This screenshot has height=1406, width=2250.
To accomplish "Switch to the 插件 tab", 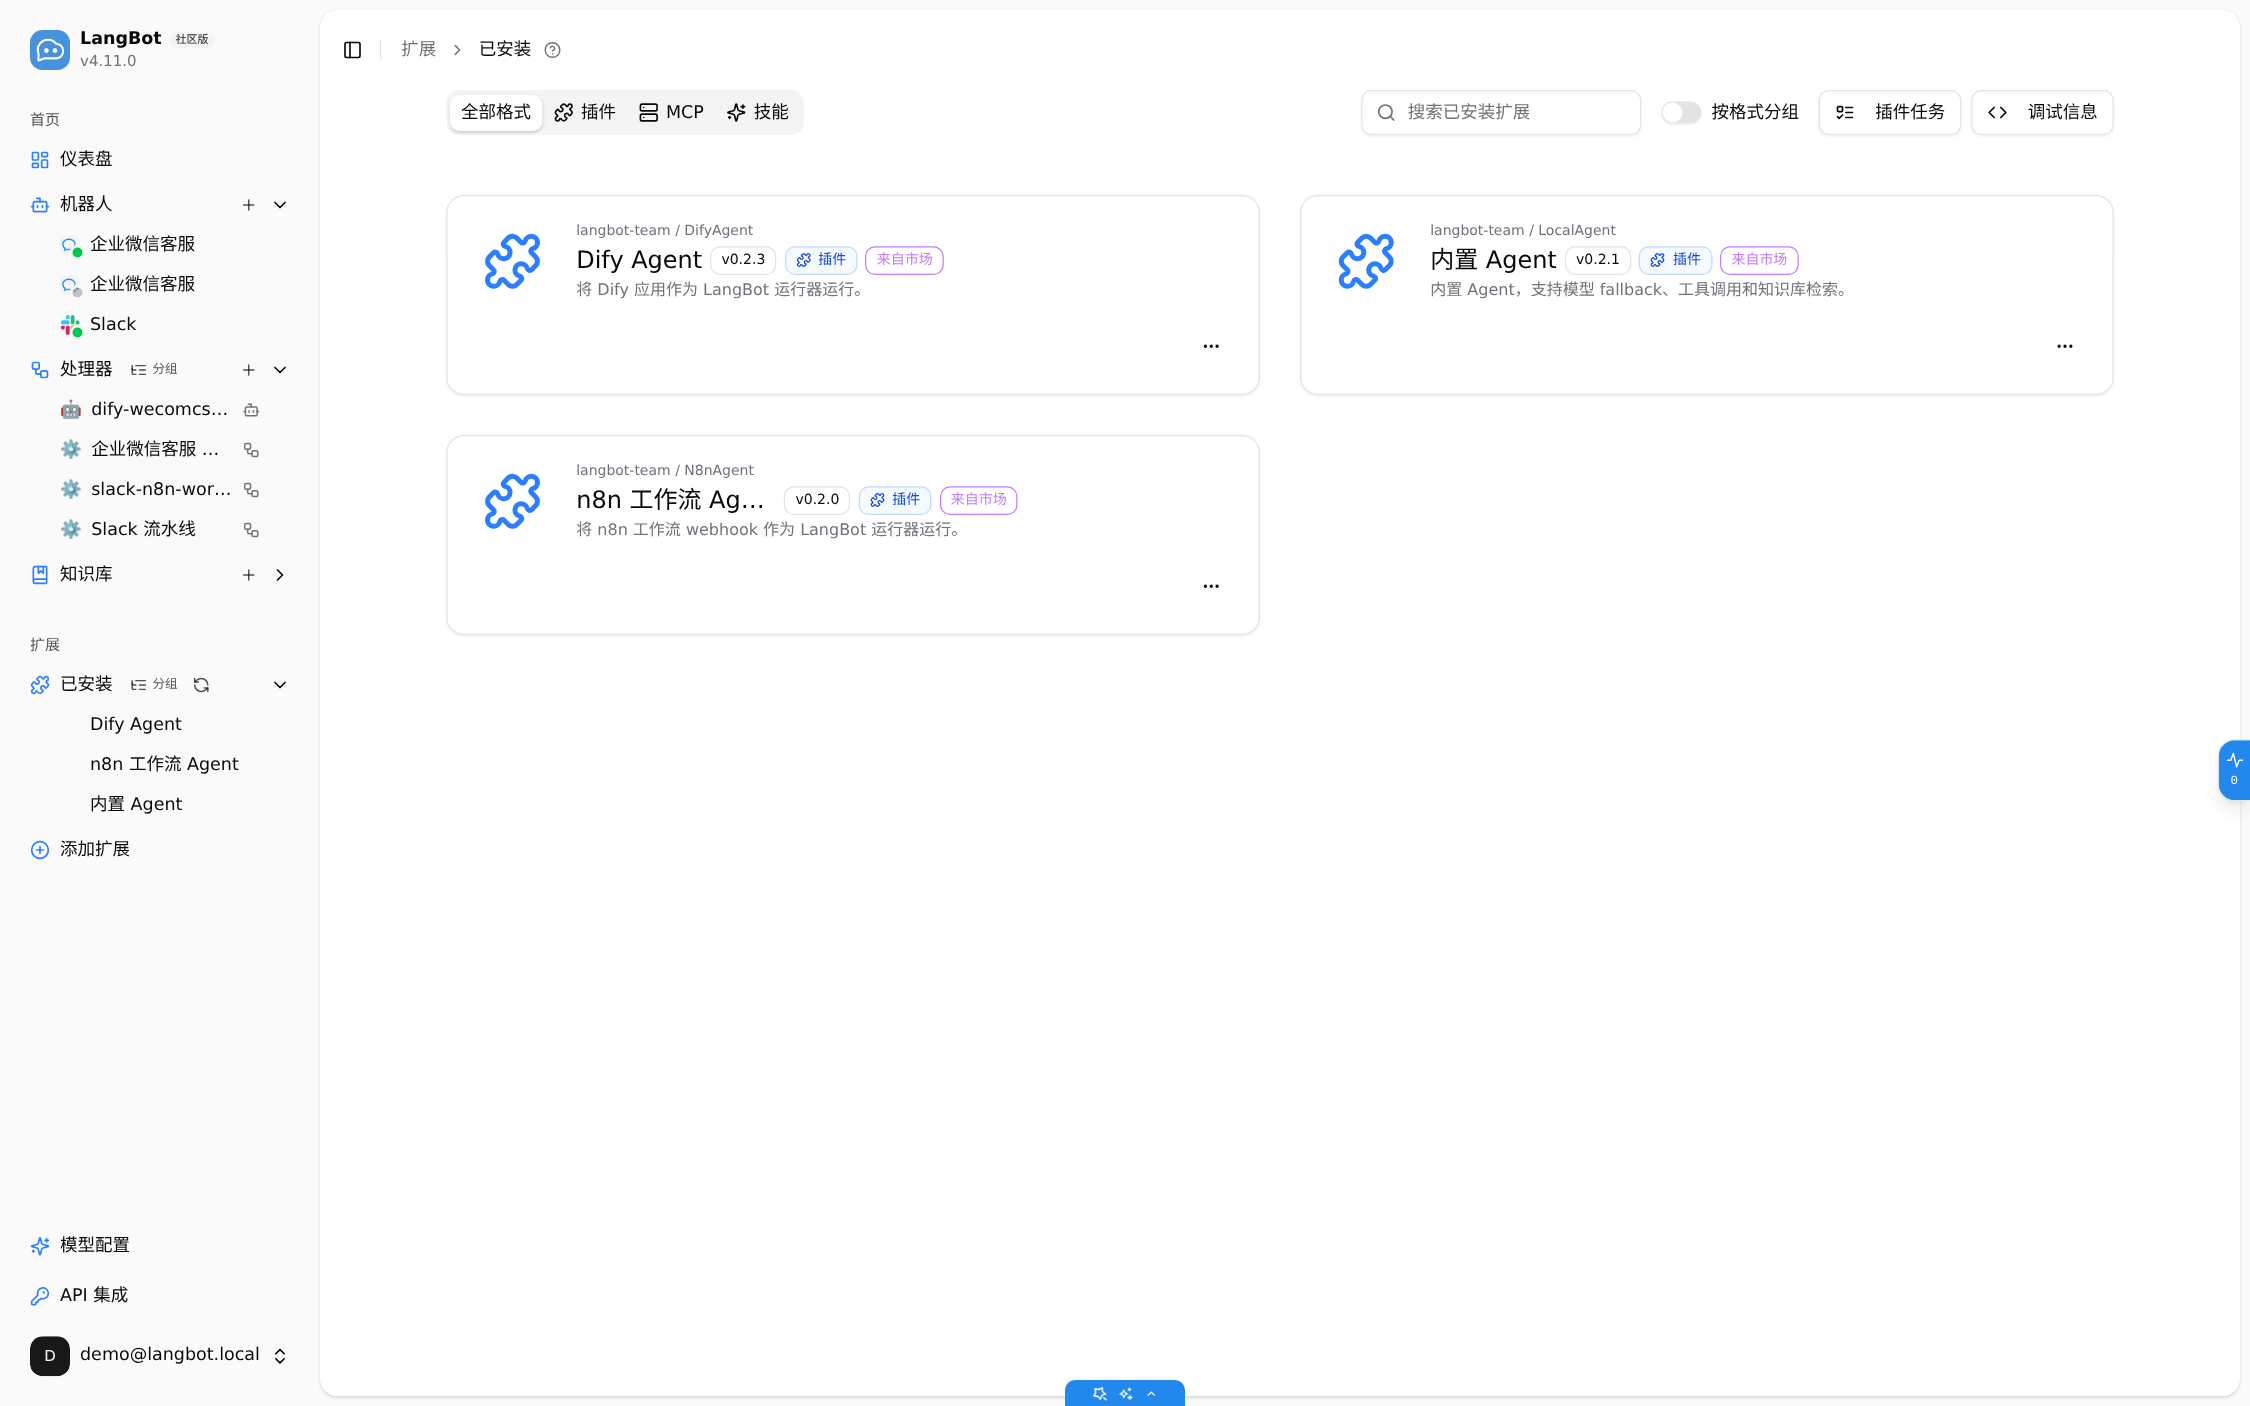I will pos(585,112).
